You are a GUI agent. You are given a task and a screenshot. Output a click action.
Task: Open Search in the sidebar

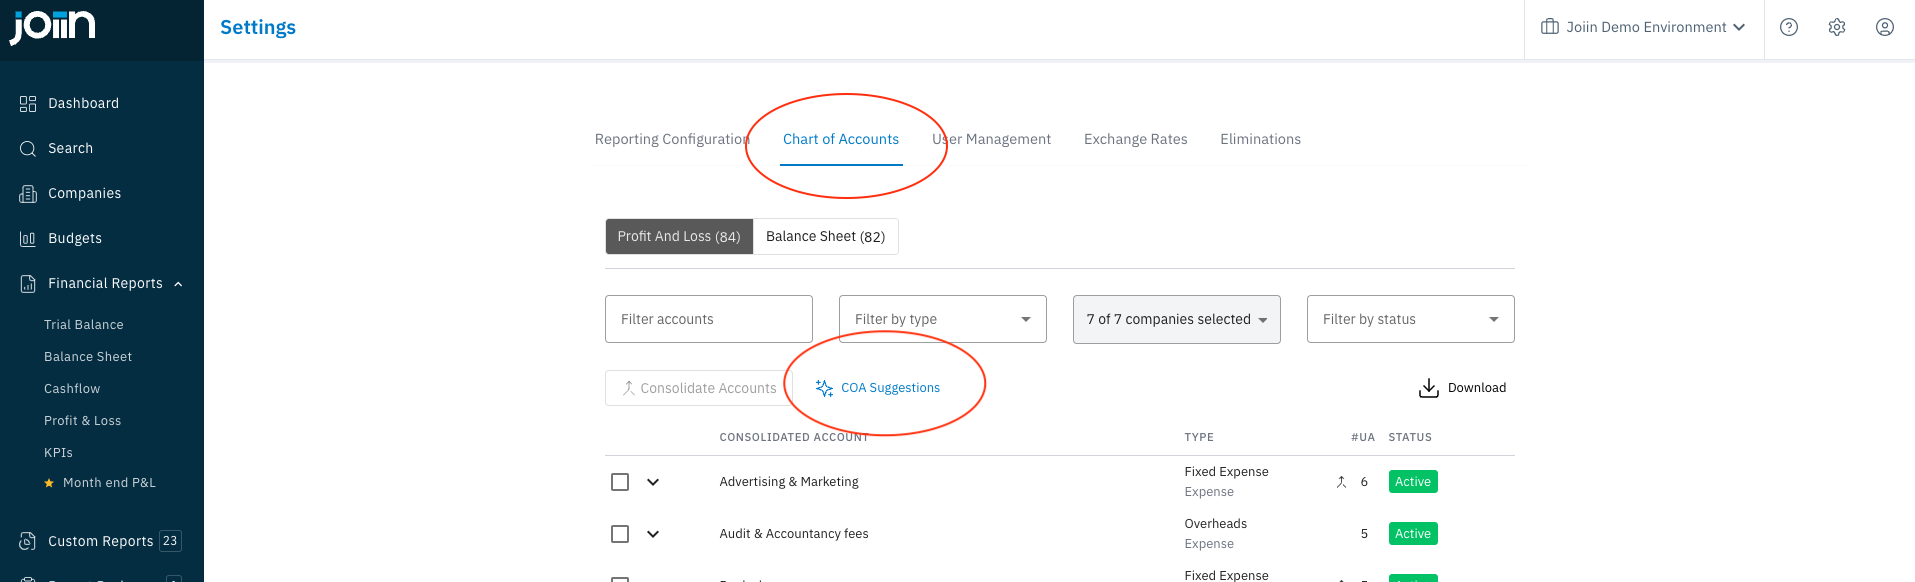(x=70, y=148)
